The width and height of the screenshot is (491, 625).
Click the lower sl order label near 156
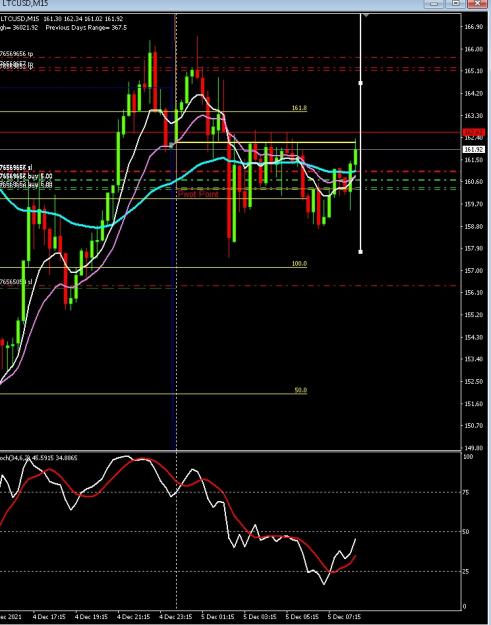(16, 282)
